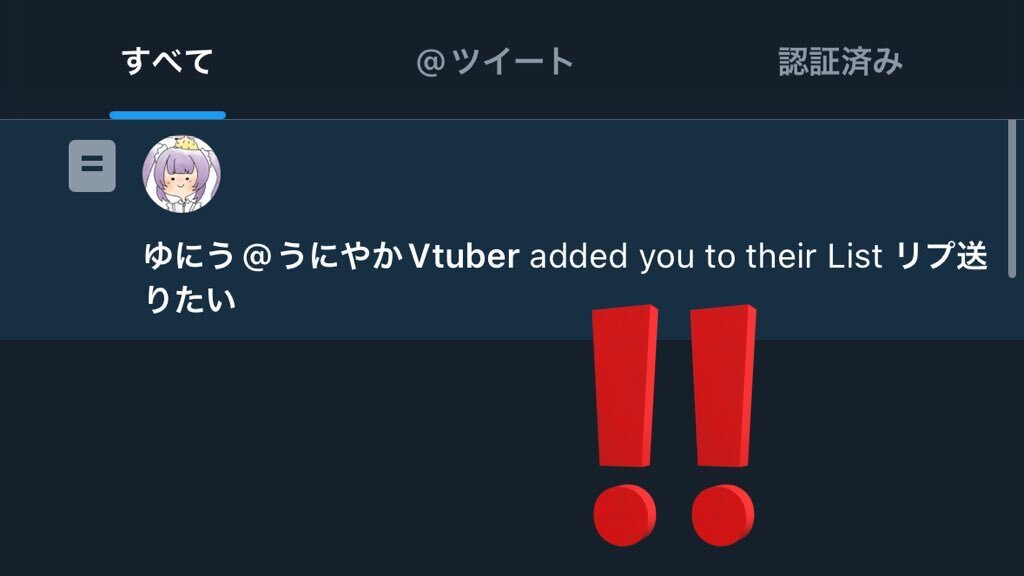Image resolution: width=1024 pixels, height=576 pixels.
Task: Click the @ symbol in the ツイート tab
Action: click(430, 63)
